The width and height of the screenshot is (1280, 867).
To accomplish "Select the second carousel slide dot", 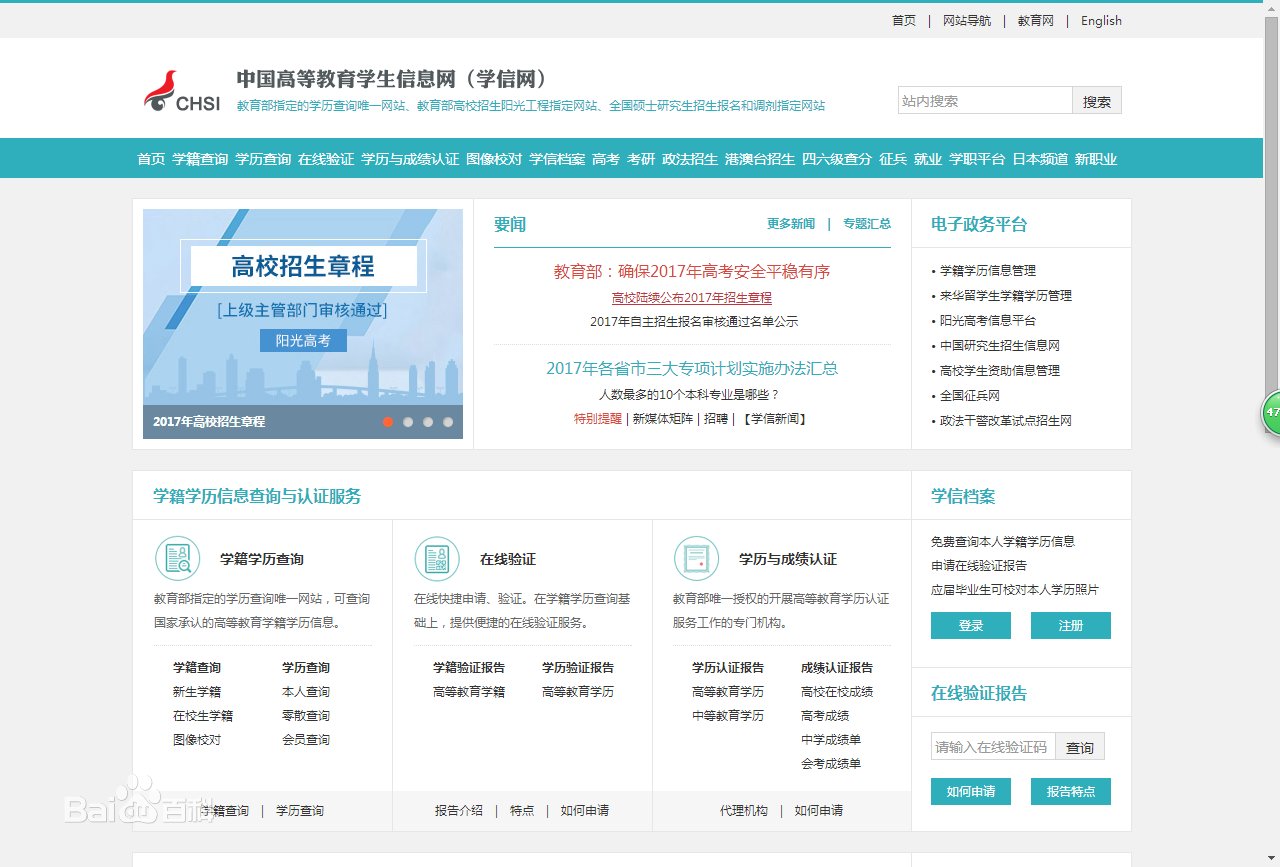I will tap(407, 422).
